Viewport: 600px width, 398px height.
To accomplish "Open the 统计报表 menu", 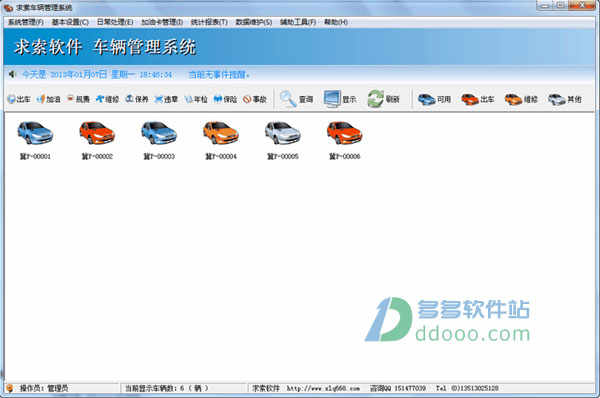I will click(x=209, y=22).
